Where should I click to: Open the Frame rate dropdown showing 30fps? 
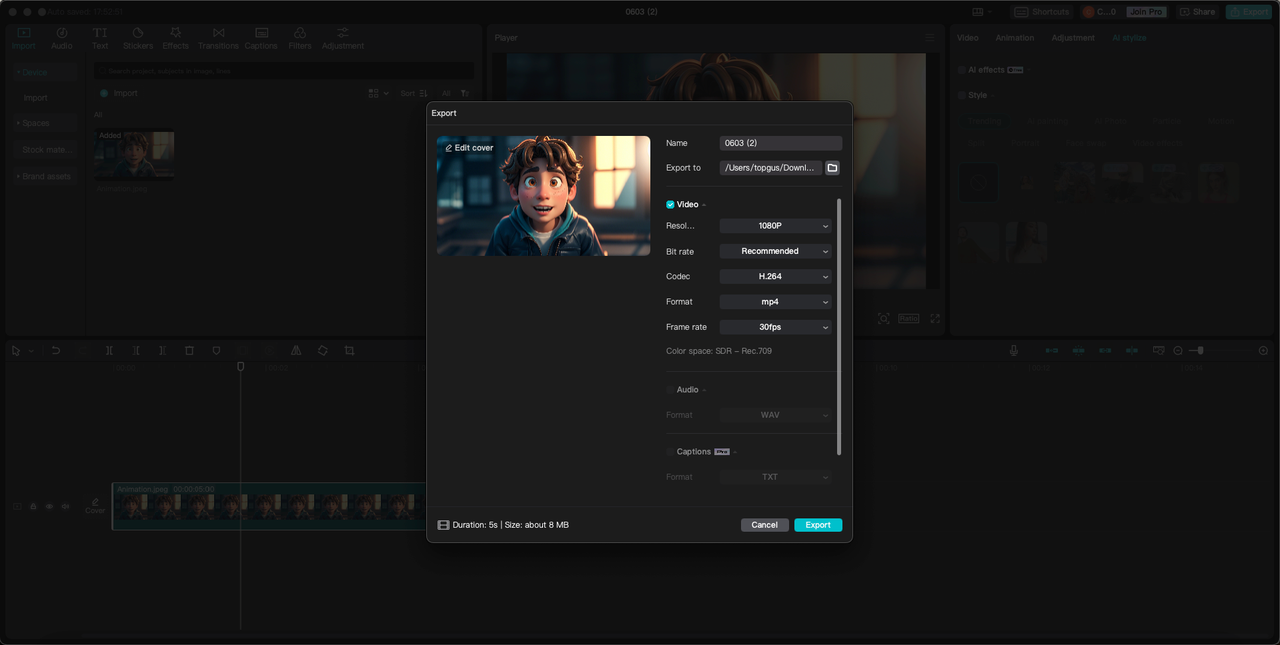click(775, 327)
